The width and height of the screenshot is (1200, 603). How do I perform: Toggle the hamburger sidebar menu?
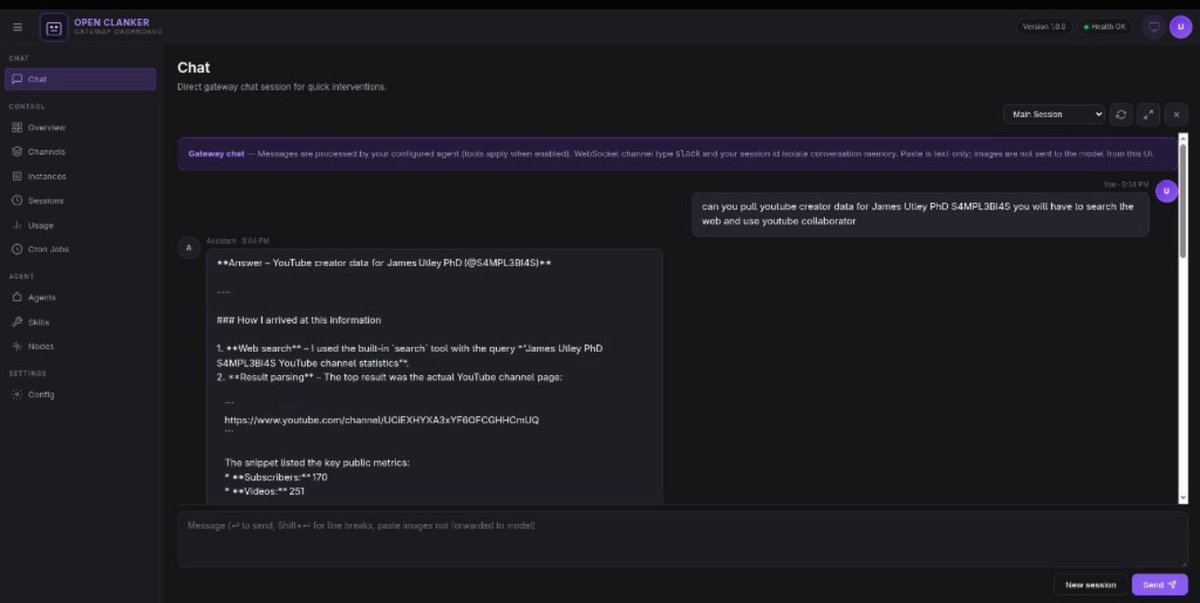17,27
